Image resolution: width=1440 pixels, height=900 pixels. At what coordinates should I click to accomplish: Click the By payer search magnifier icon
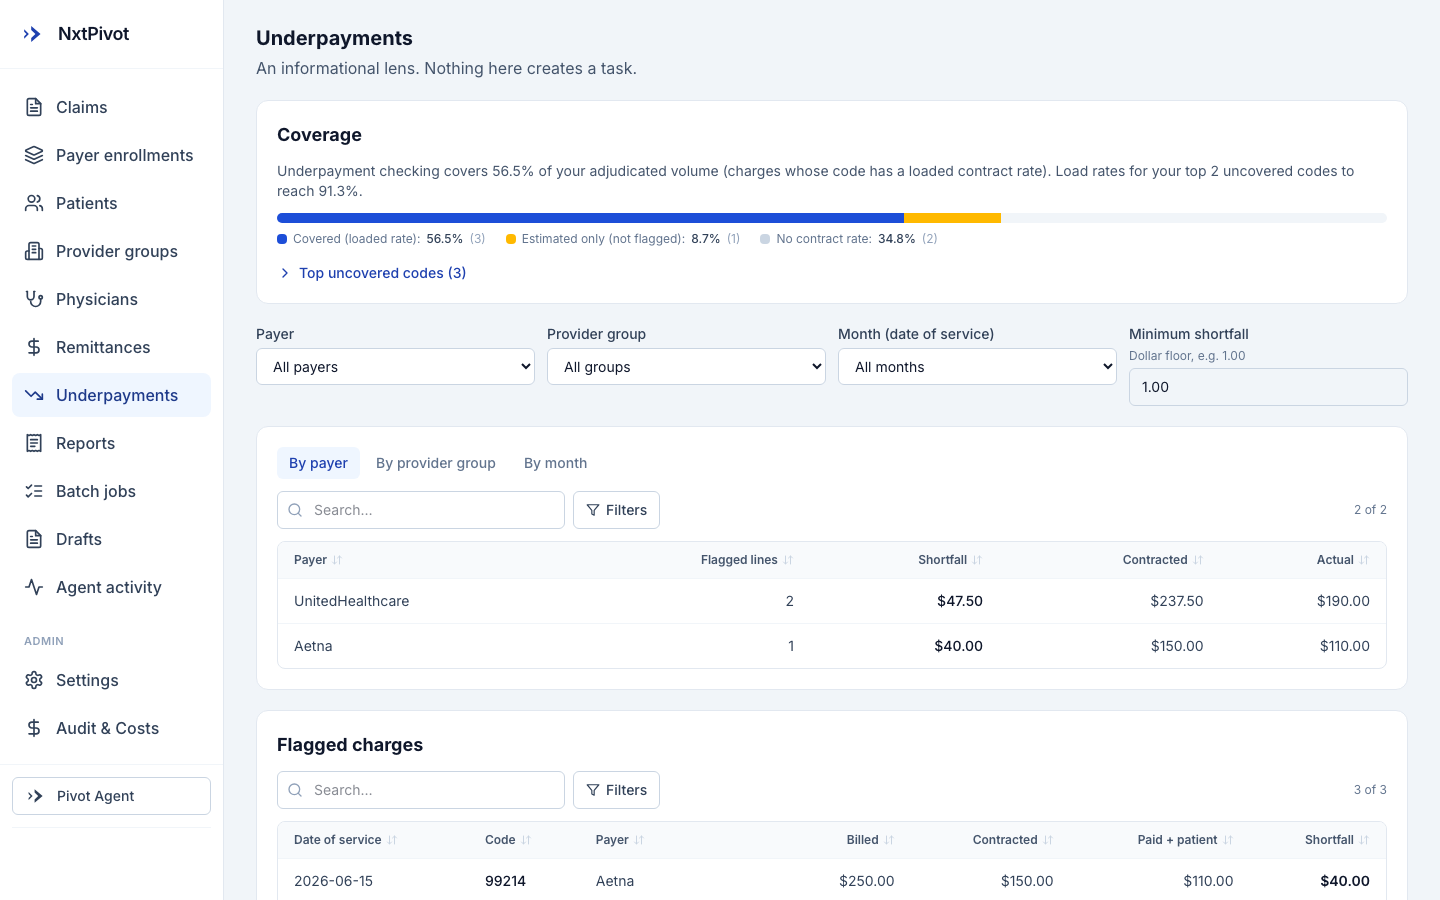(x=295, y=510)
